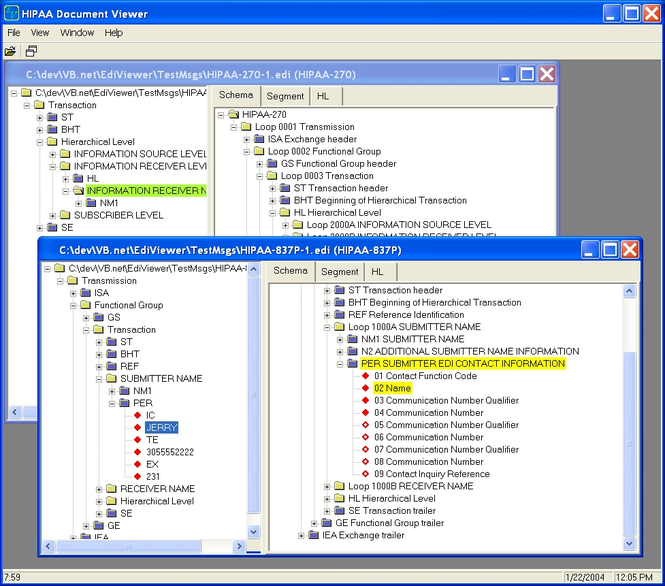This screenshot has height=586, width=665.
Task: Select 3055552222 value in PER segment
Action: point(170,452)
